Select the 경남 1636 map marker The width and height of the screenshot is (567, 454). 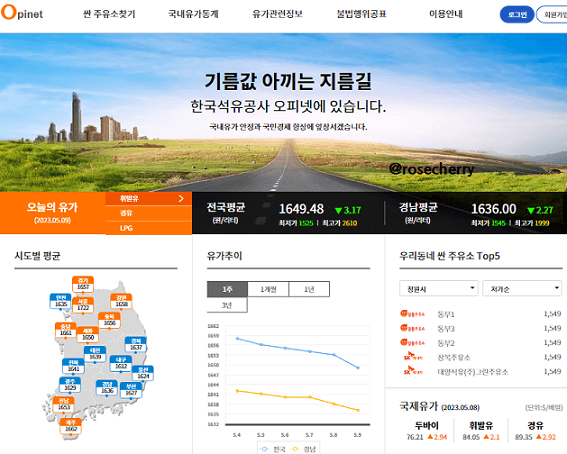(107, 387)
